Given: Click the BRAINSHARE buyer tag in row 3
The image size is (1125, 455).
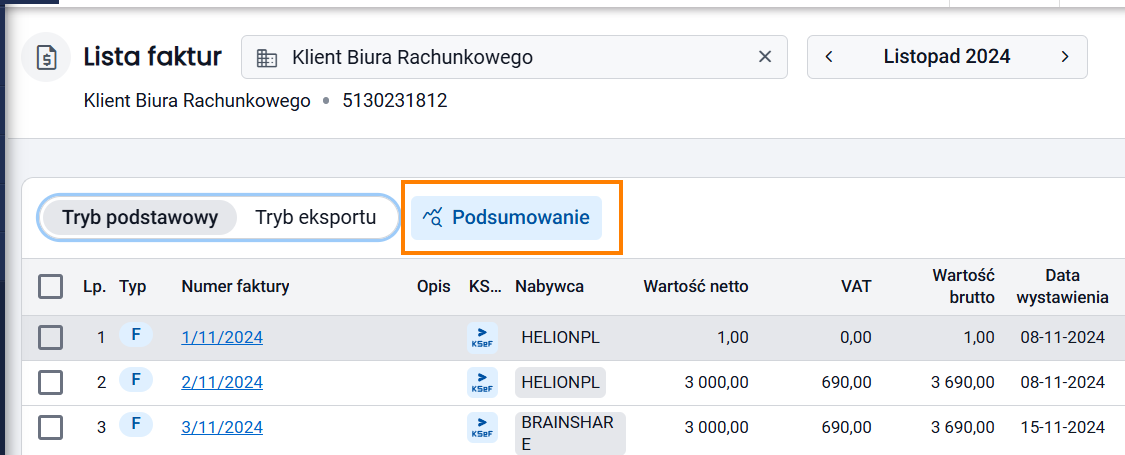Looking at the screenshot, I should pos(570,433).
